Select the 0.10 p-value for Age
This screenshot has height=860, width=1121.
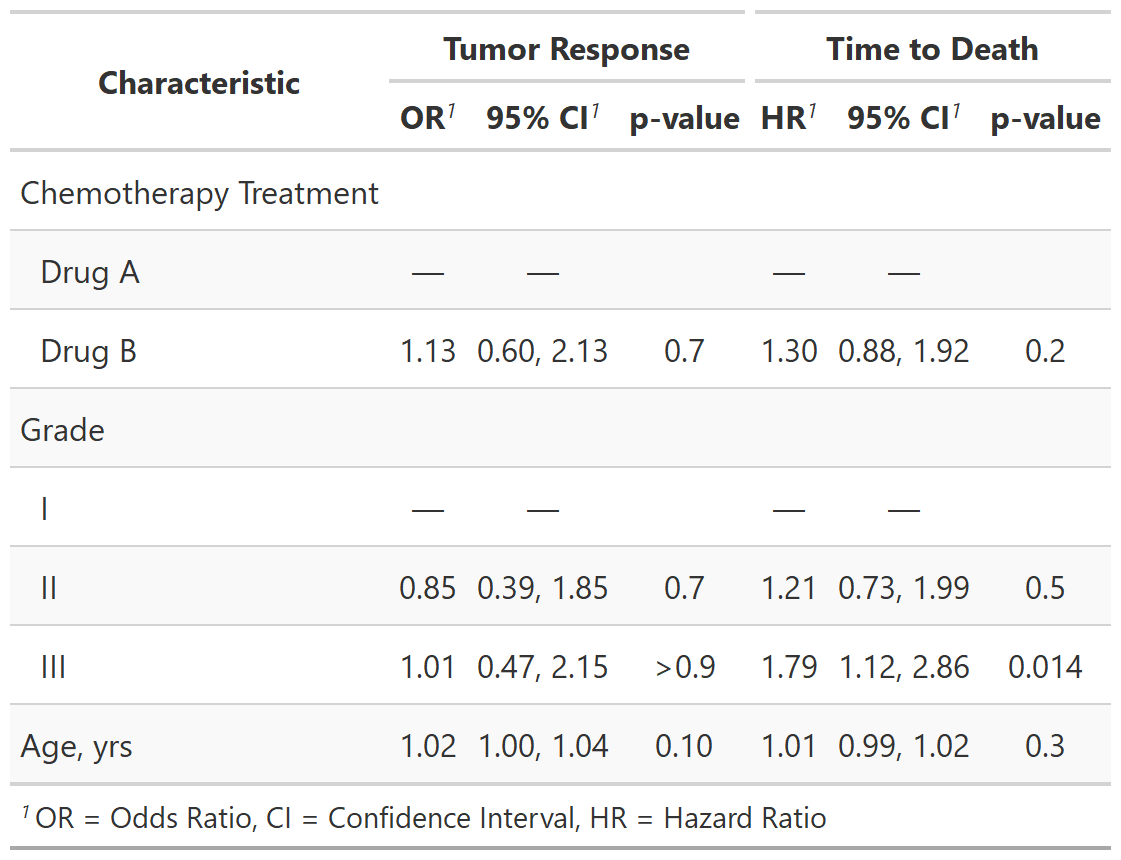[684, 746]
